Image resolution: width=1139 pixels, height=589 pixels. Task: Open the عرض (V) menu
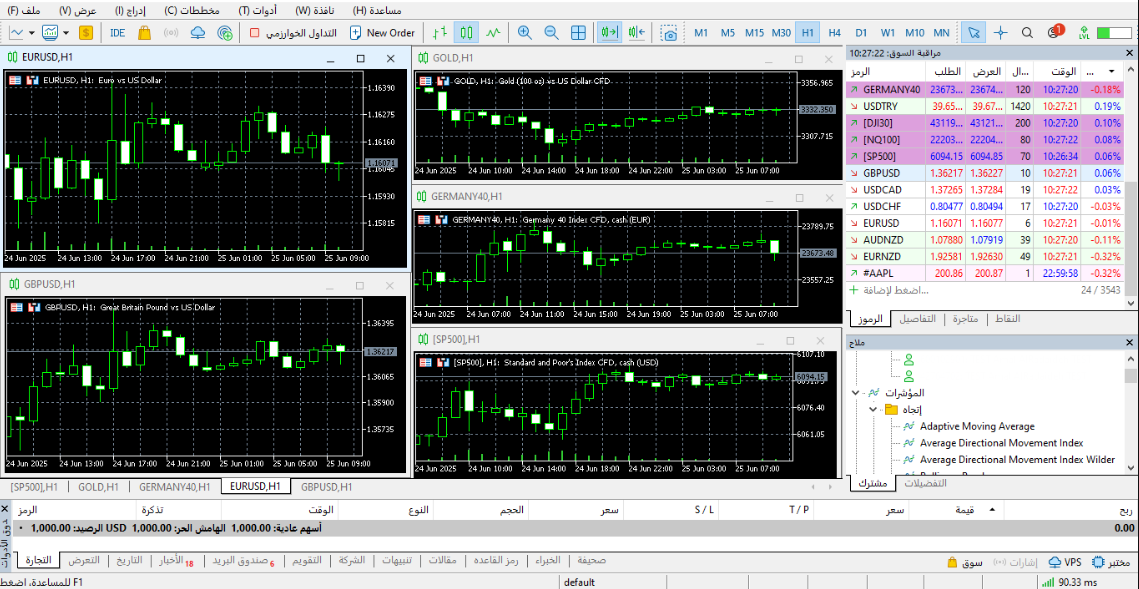(76, 11)
